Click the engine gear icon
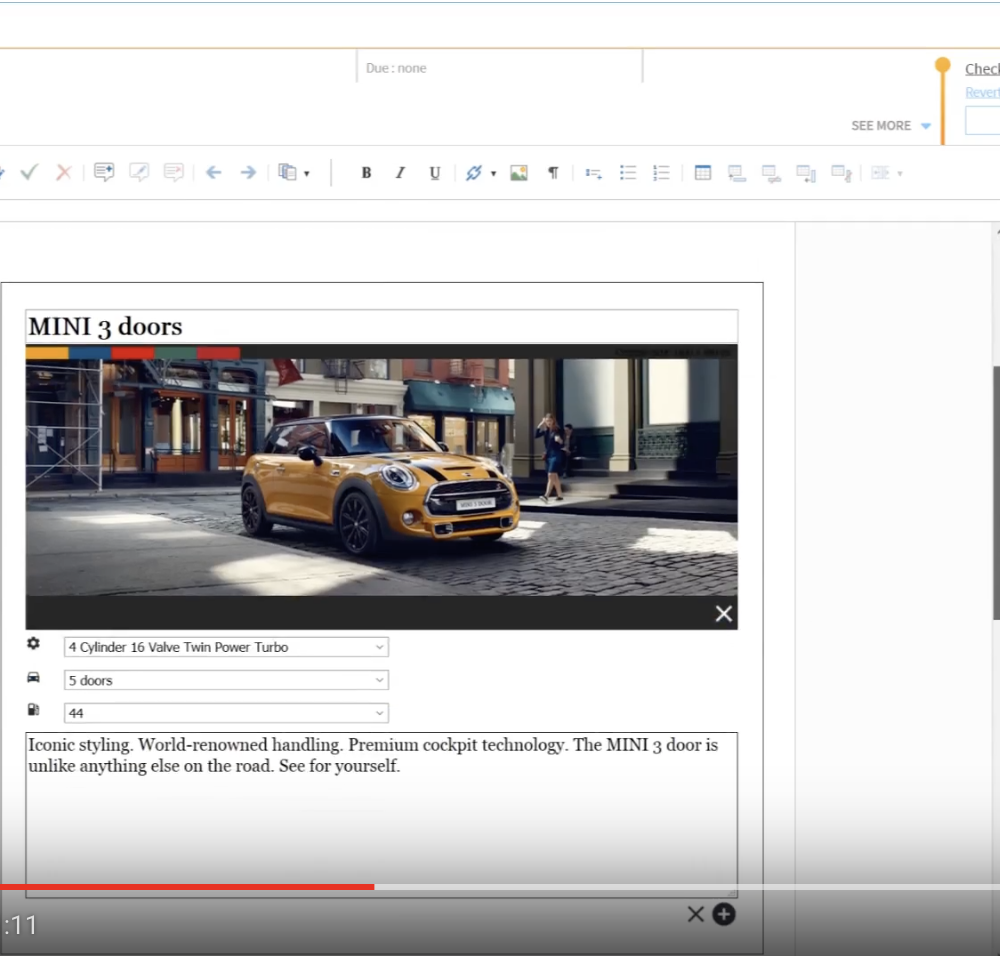 click(x=33, y=644)
